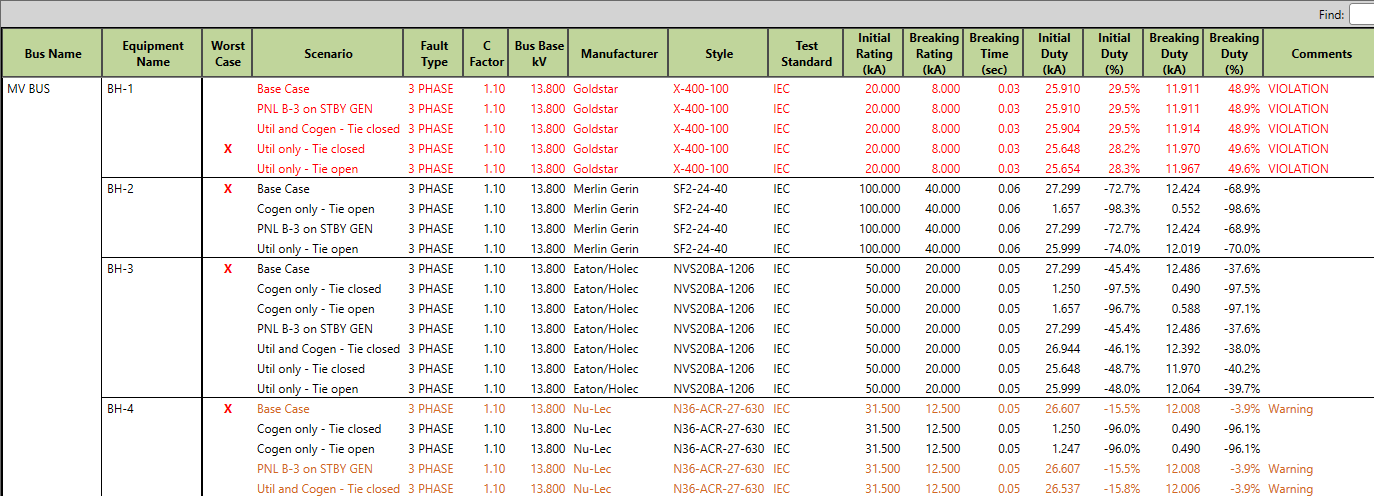
Task: Click breaking duty 0.588 in BH-3 Cogen only - Tie open row
Action: [1186, 309]
